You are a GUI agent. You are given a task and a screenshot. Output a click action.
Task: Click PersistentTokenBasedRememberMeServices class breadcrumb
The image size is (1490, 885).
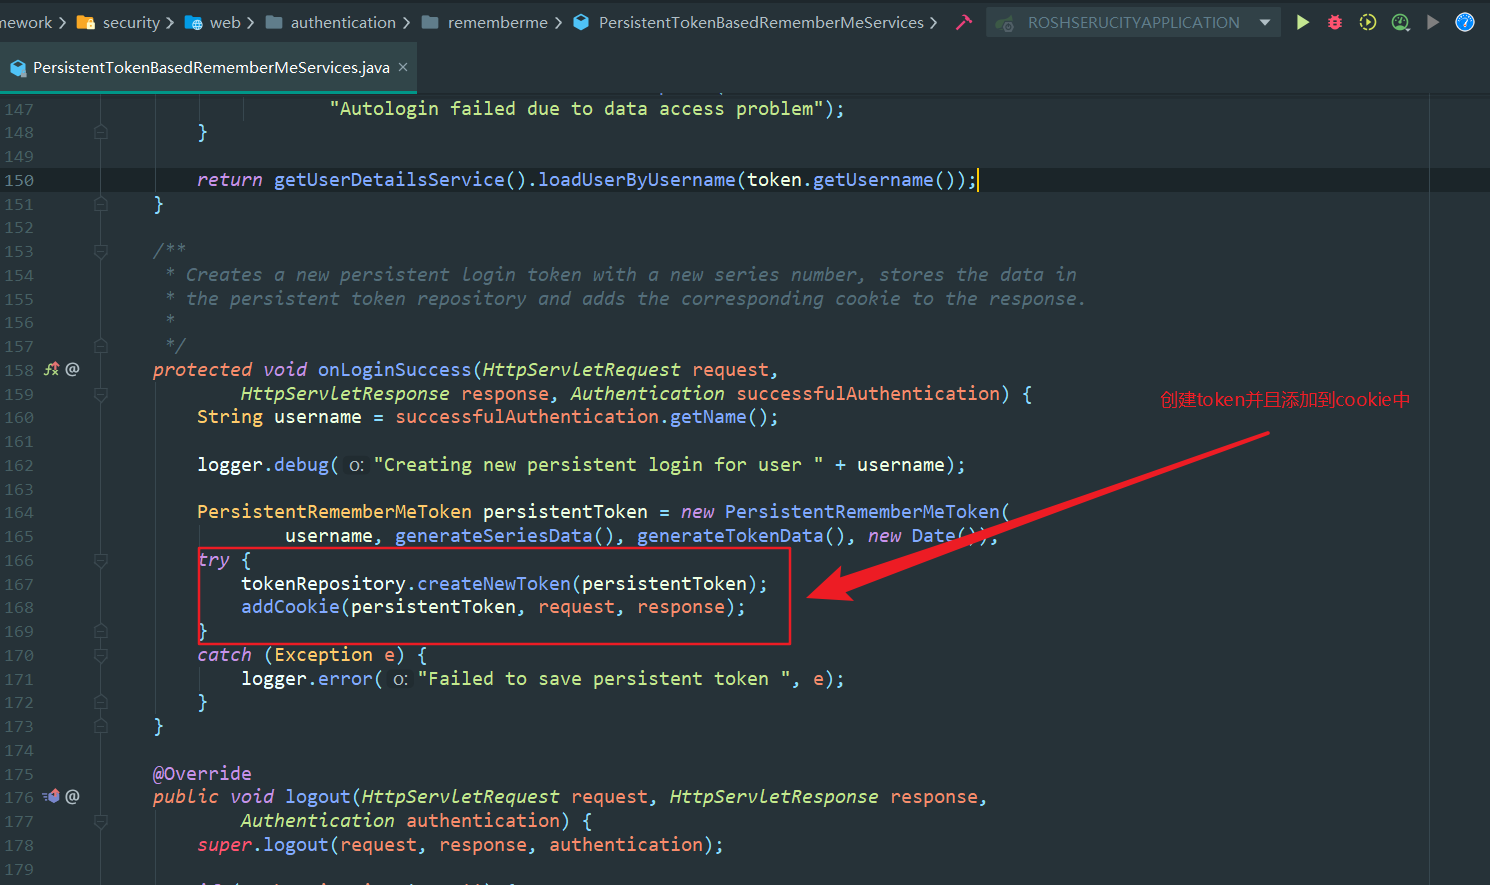coord(761,22)
